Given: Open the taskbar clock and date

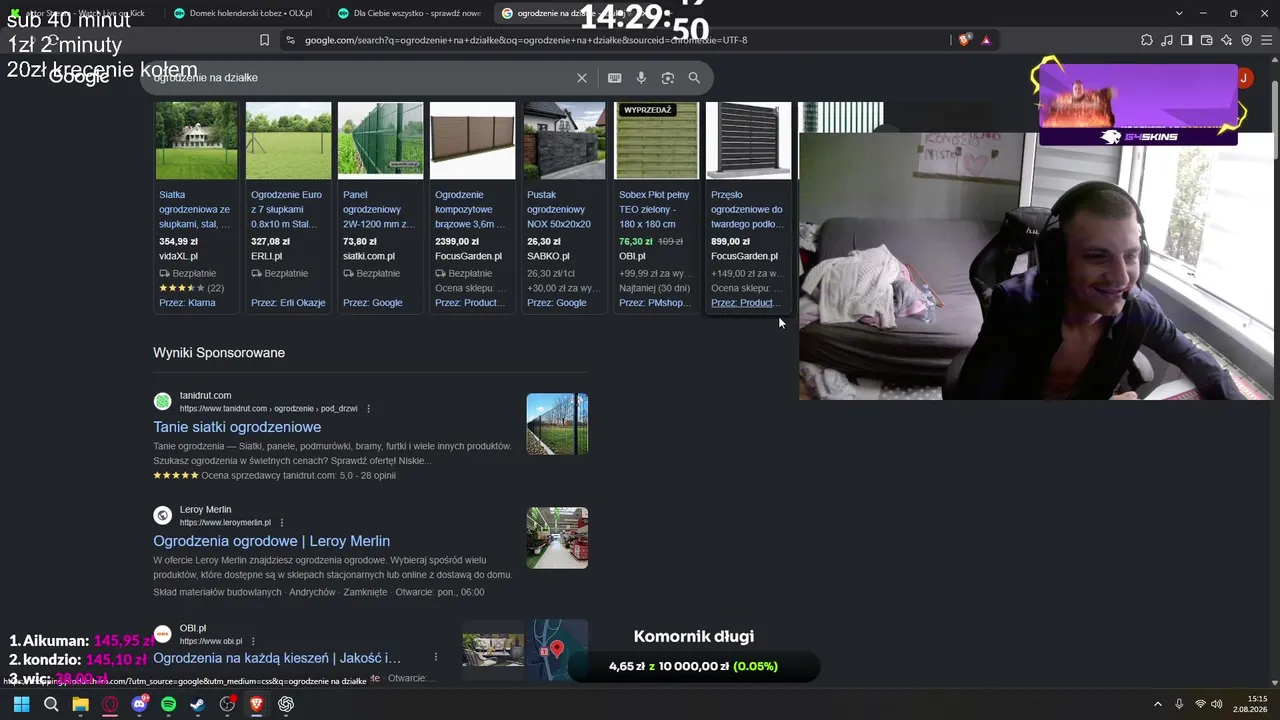Looking at the screenshot, I should pyautogui.click(x=1250, y=704).
